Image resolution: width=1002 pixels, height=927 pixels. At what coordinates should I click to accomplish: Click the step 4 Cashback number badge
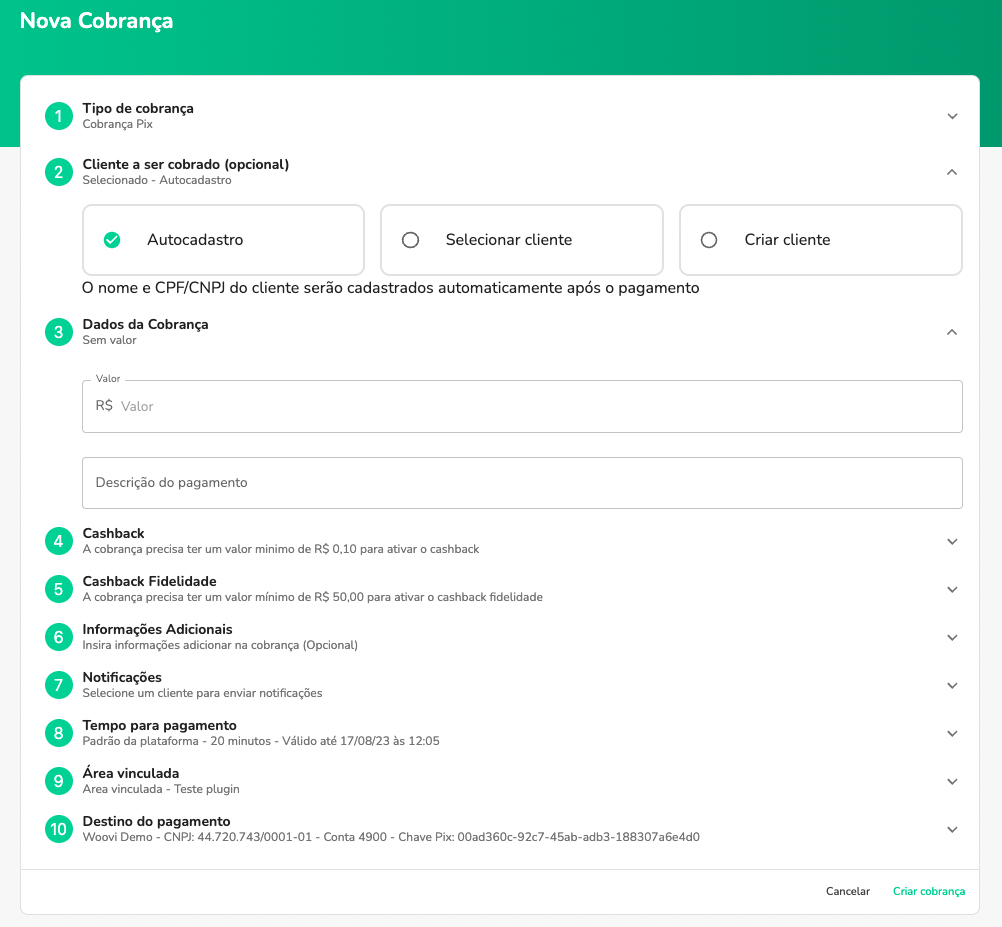tap(59, 541)
